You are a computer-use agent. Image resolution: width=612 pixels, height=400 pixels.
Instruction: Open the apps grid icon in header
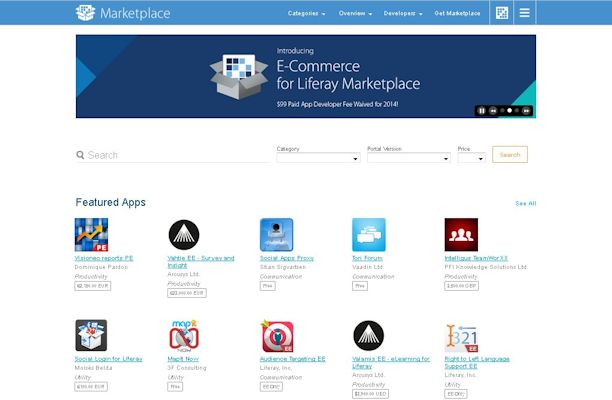502,13
